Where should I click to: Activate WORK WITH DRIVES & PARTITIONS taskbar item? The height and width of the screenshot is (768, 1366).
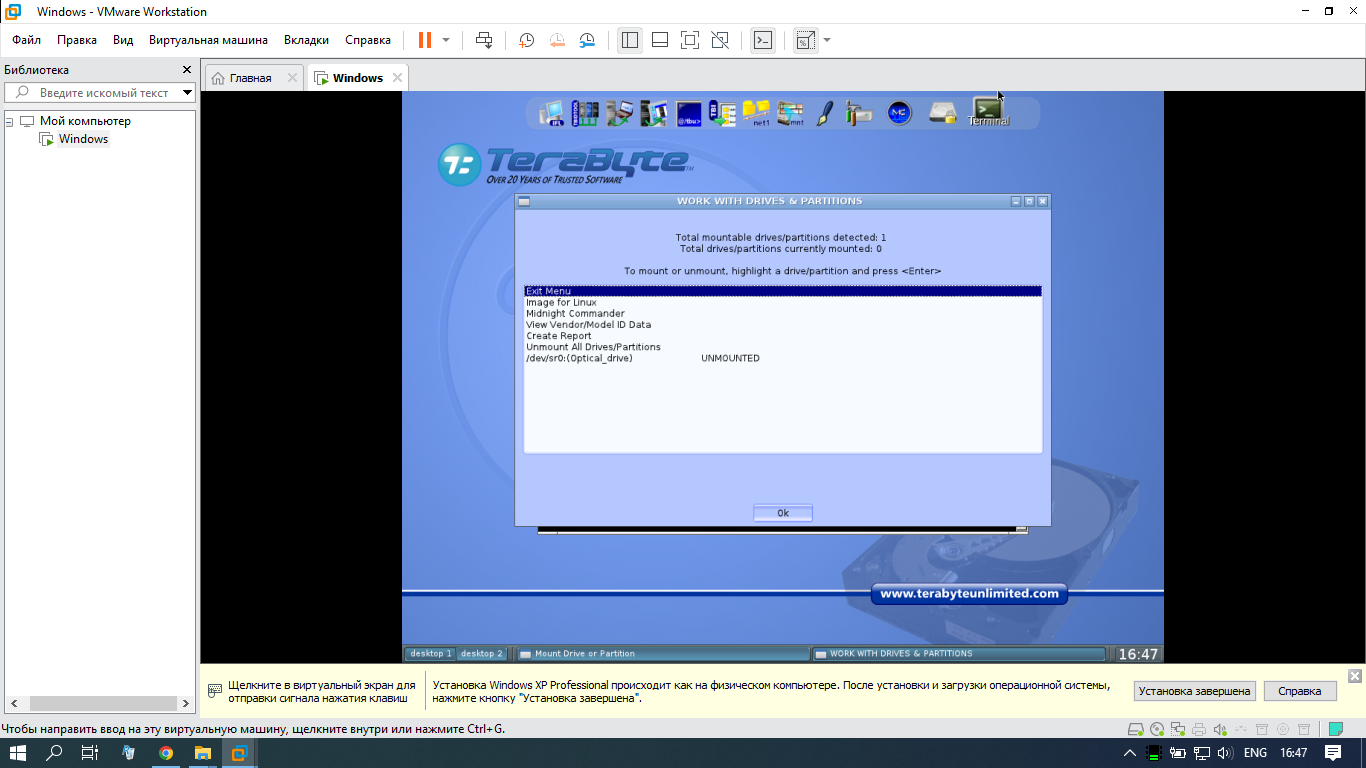tap(959, 654)
